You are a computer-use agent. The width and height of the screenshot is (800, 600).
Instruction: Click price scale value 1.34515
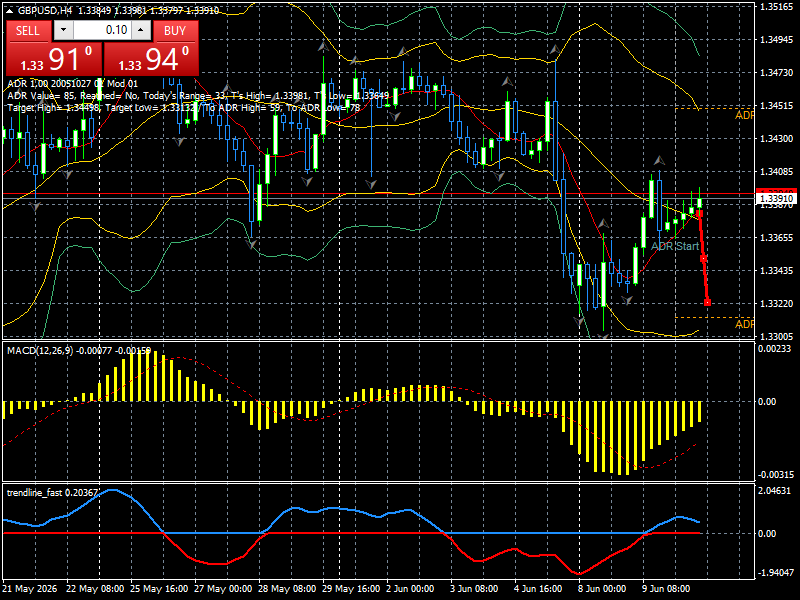776,106
